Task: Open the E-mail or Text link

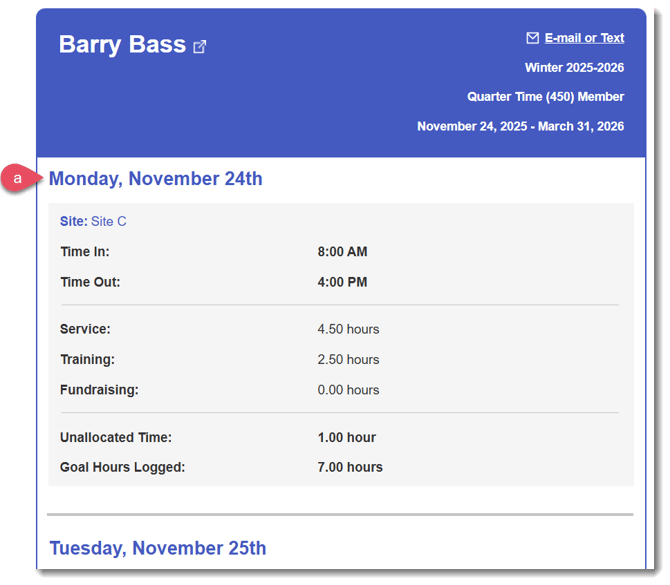Action: [x=584, y=38]
